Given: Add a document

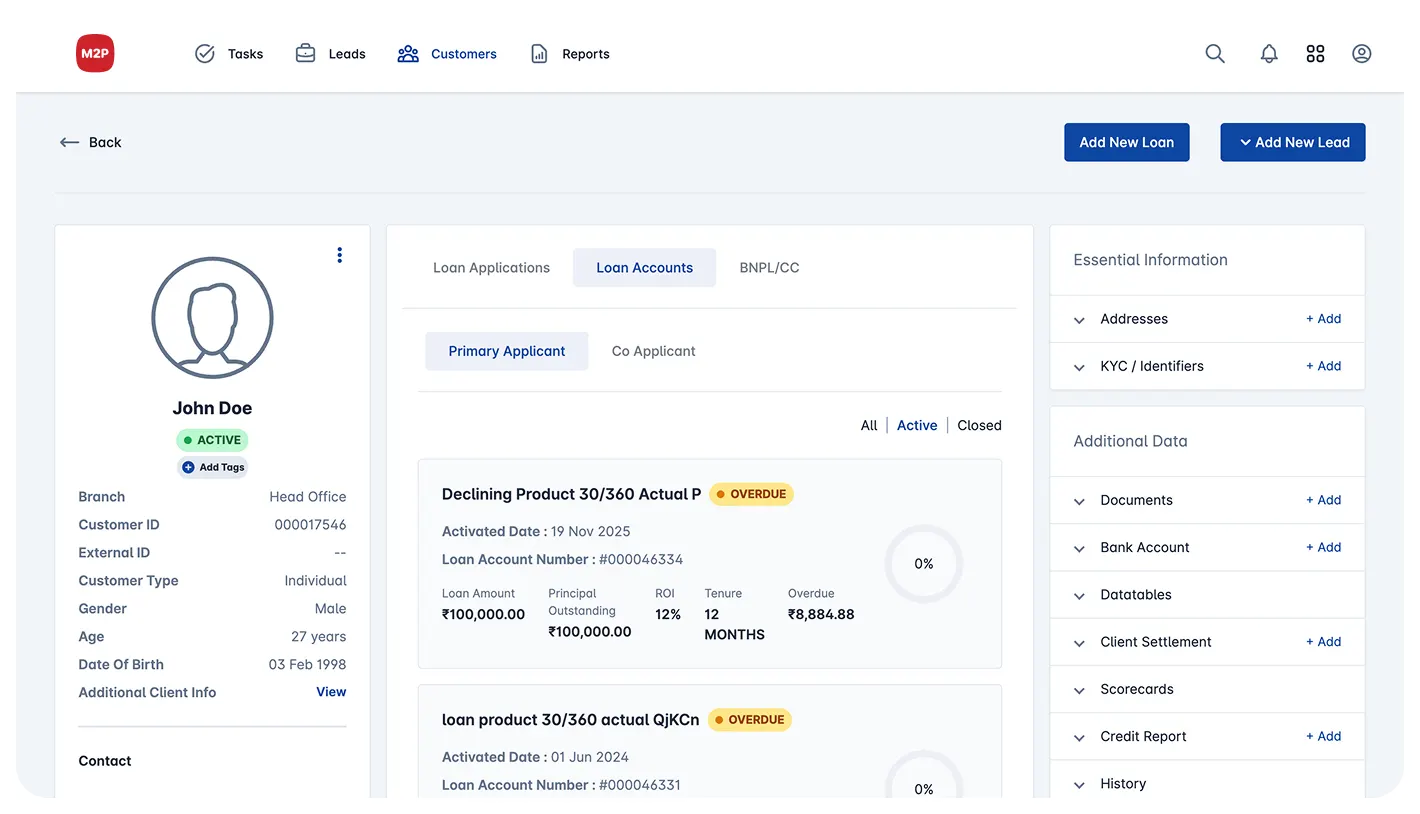Looking at the screenshot, I should [1323, 500].
